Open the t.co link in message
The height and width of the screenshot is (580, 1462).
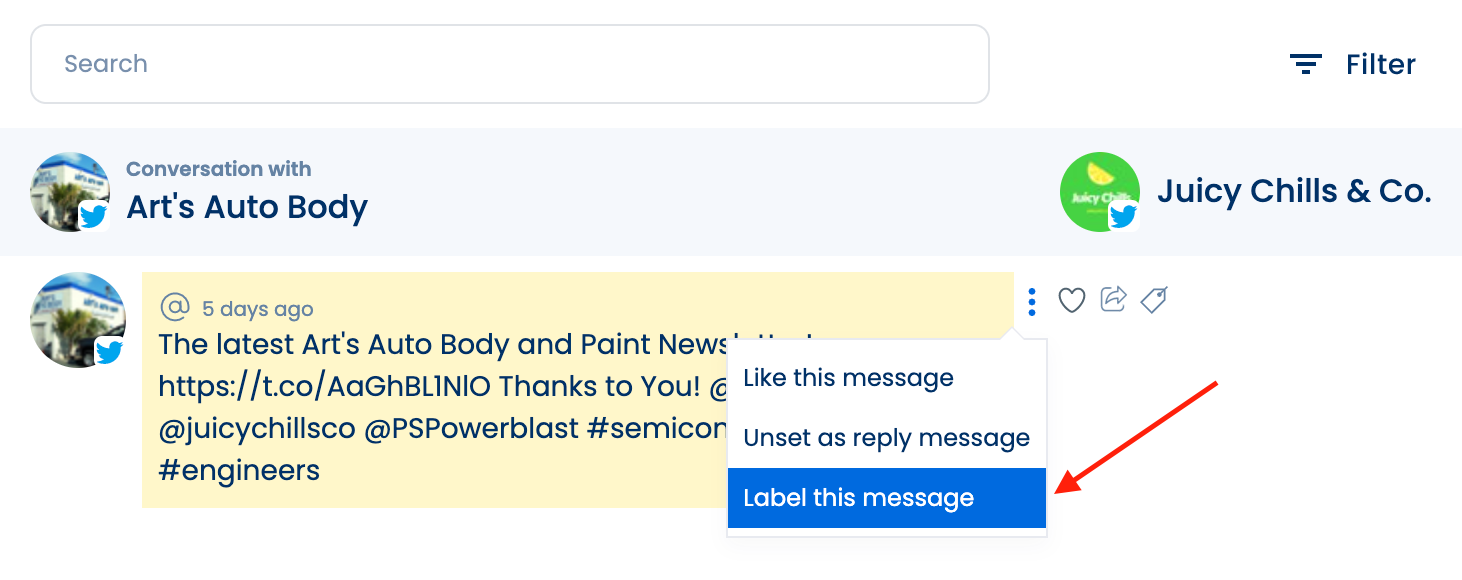click(324, 386)
